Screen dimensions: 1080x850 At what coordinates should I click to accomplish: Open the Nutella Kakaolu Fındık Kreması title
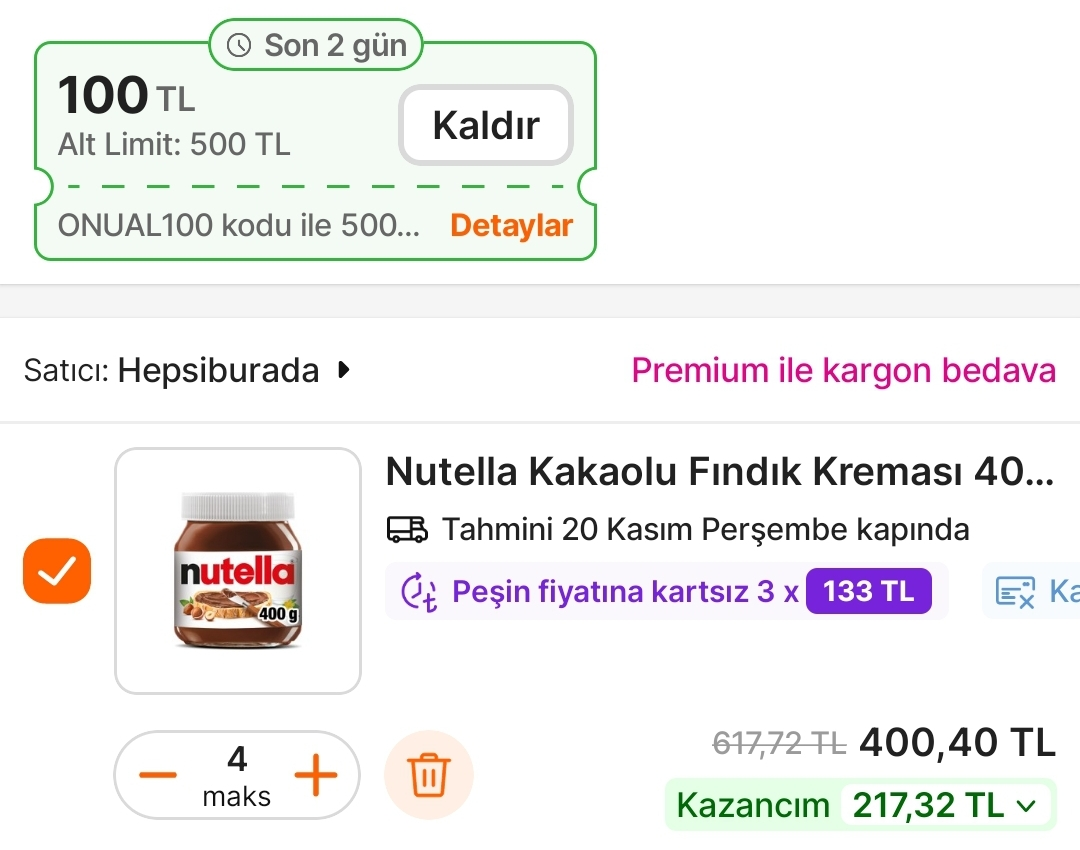[x=719, y=472]
